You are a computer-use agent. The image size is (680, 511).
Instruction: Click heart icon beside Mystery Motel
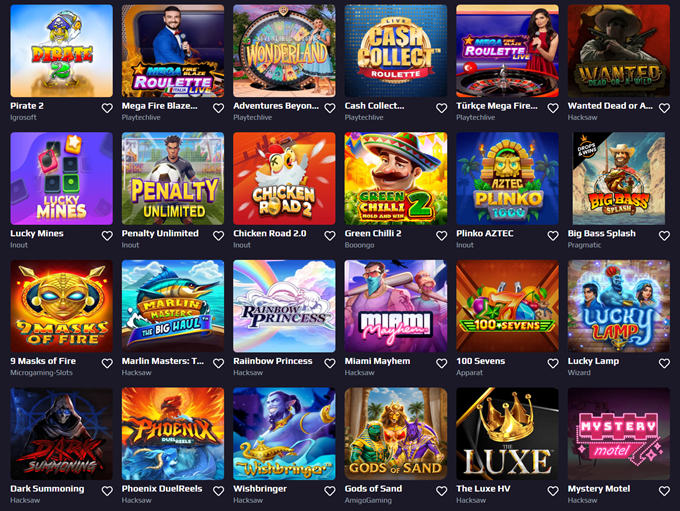point(664,491)
